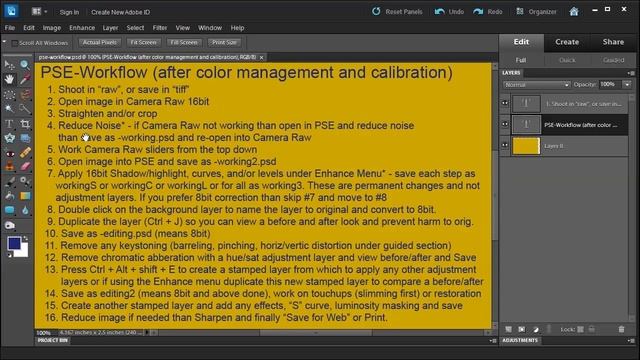This screenshot has height=360, width=640.
Task: Switch to the Share tab
Action: coord(613,42)
